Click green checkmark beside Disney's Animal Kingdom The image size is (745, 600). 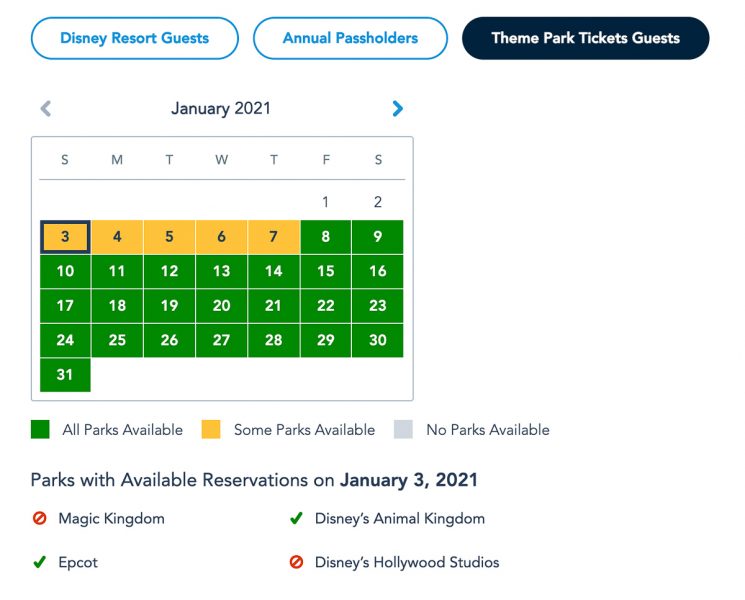click(x=296, y=518)
